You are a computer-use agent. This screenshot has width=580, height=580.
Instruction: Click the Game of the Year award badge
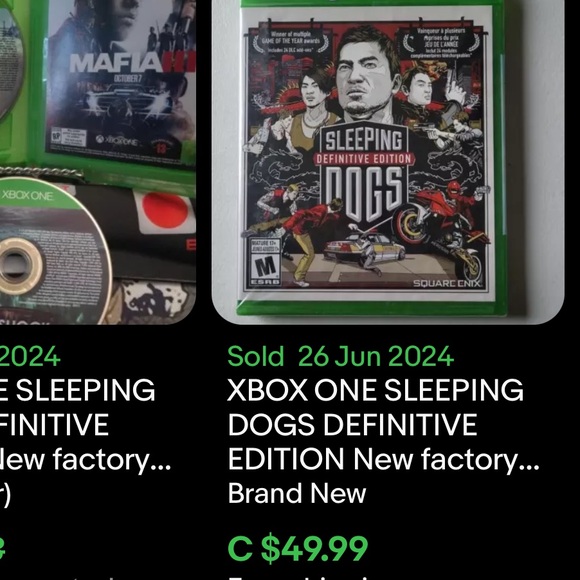[x=290, y=41]
